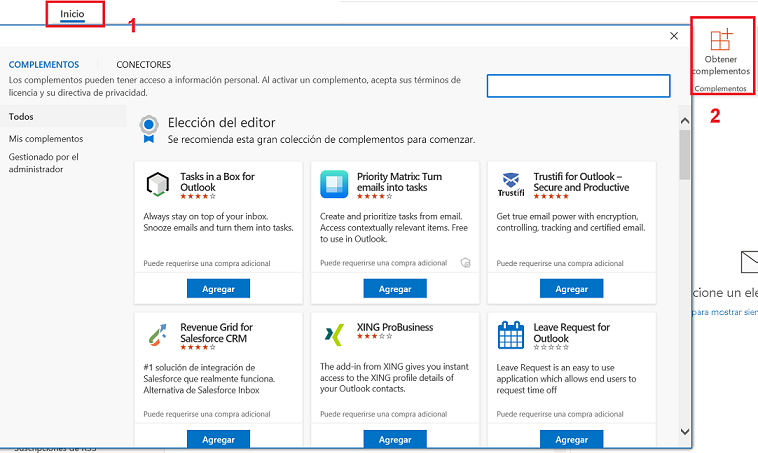Click the Priority Matrix app icon
This screenshot has width=758, height=453.
tap(334, 184)
